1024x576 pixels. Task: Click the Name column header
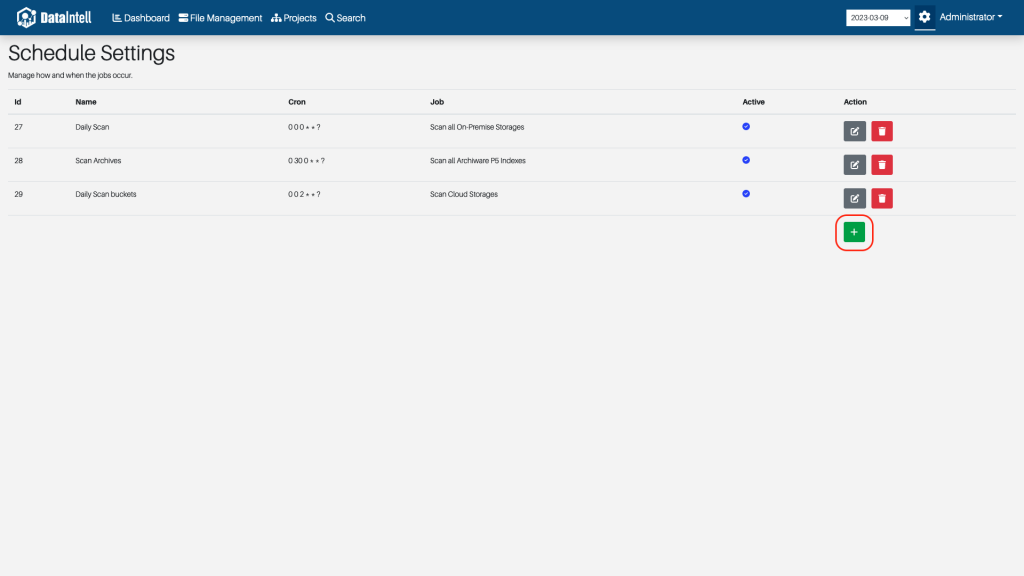(86, 102)
